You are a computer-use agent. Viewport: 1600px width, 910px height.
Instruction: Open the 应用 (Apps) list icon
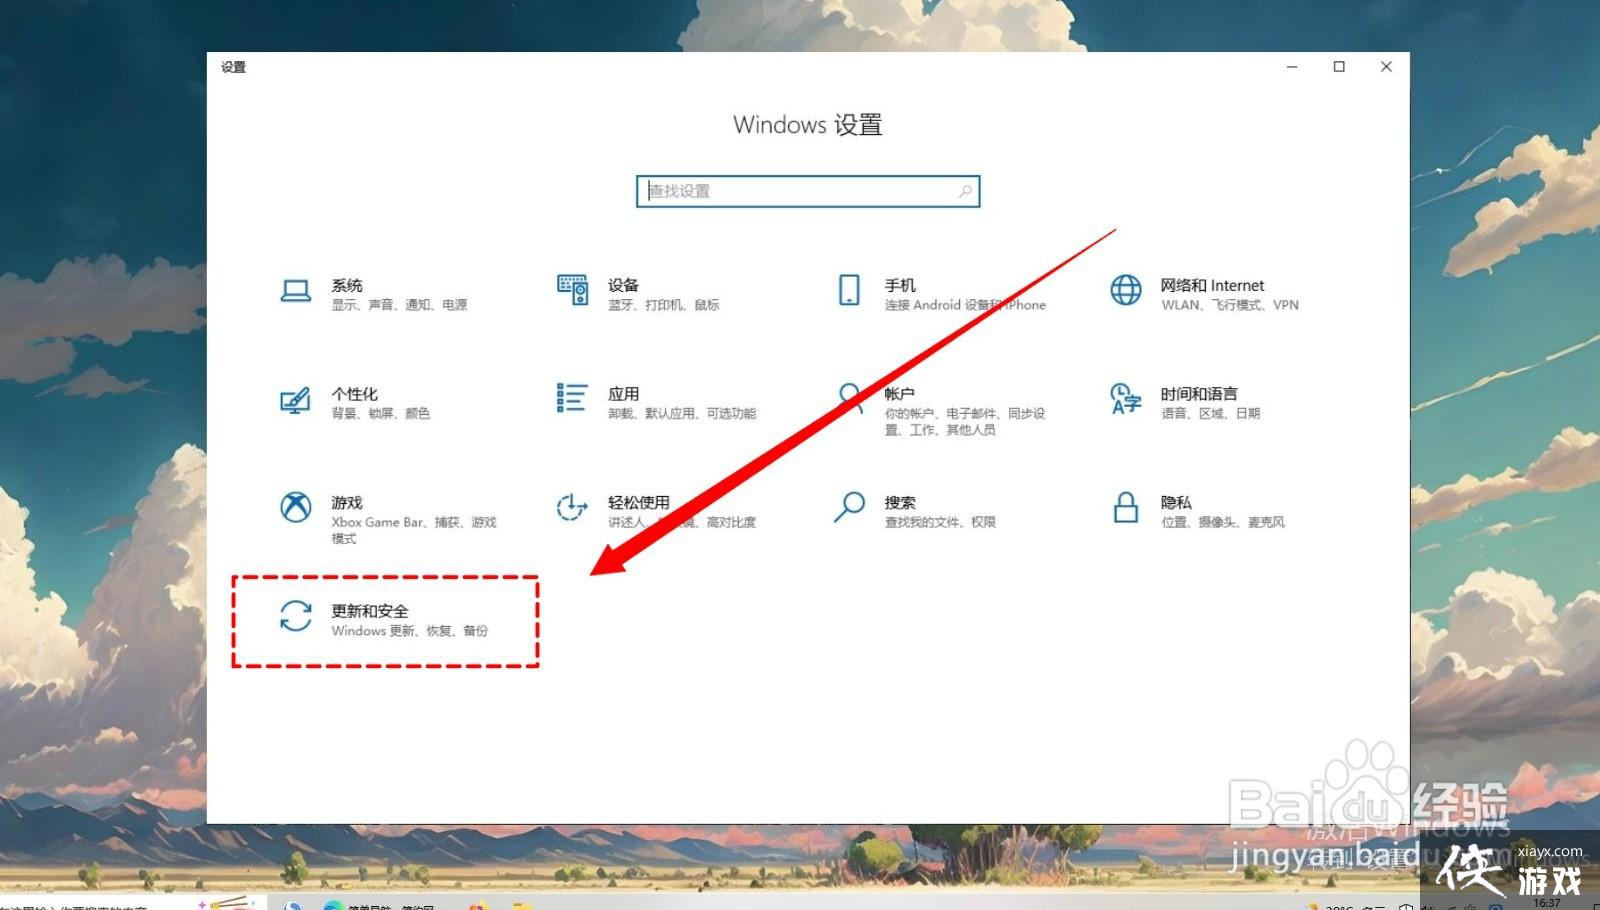(x=572, y=398)
